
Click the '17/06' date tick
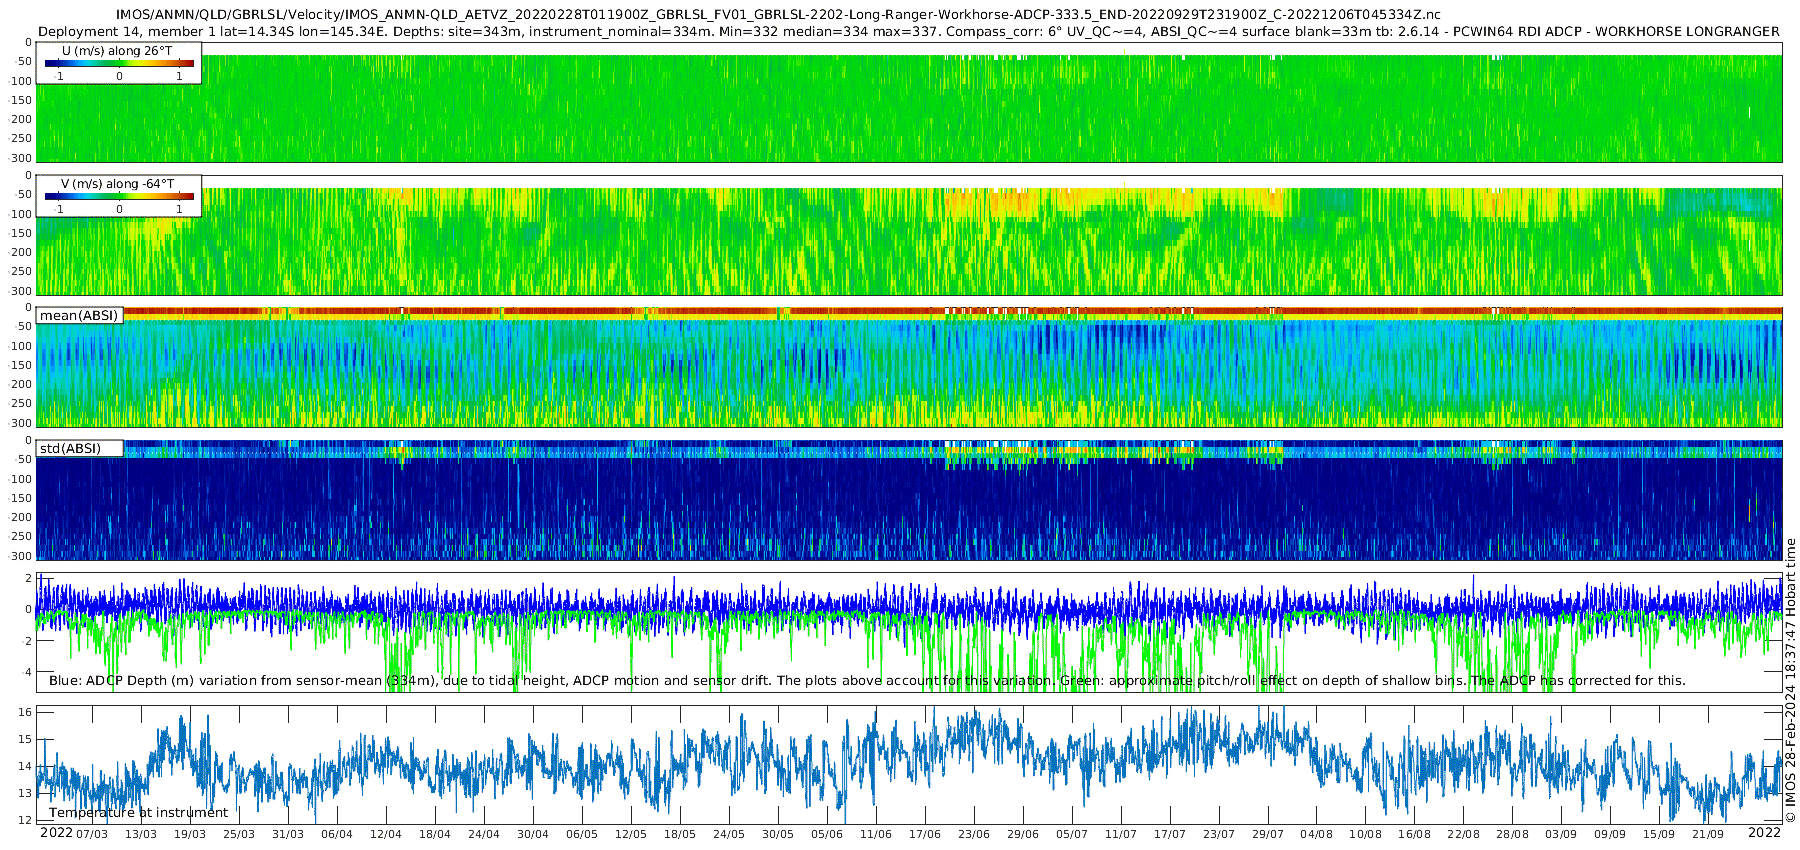925,835
